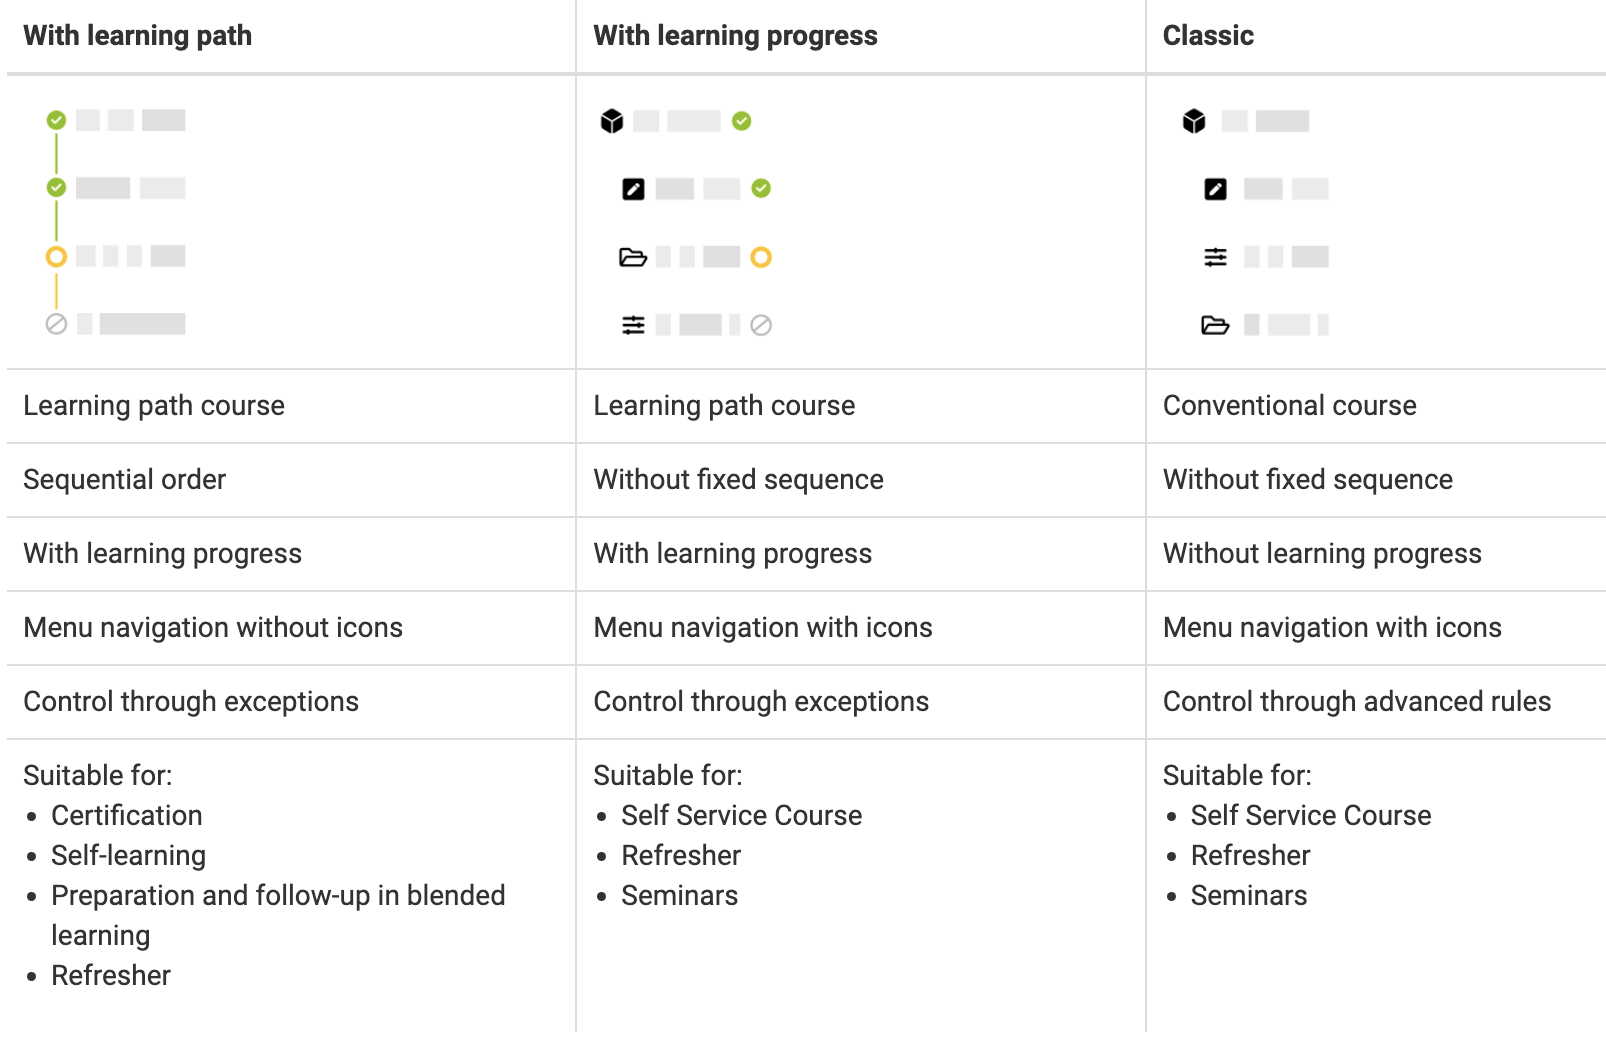
Task: Click the open folder icon in Classic column
Action: point(1215,325)
